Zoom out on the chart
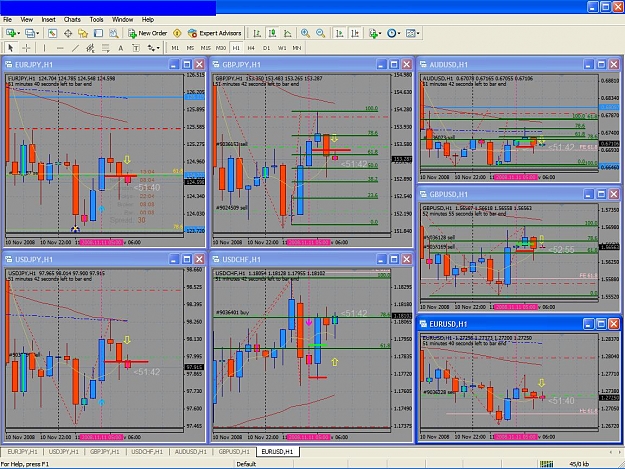This screenshot has height=469, width=625. point(320,33)
